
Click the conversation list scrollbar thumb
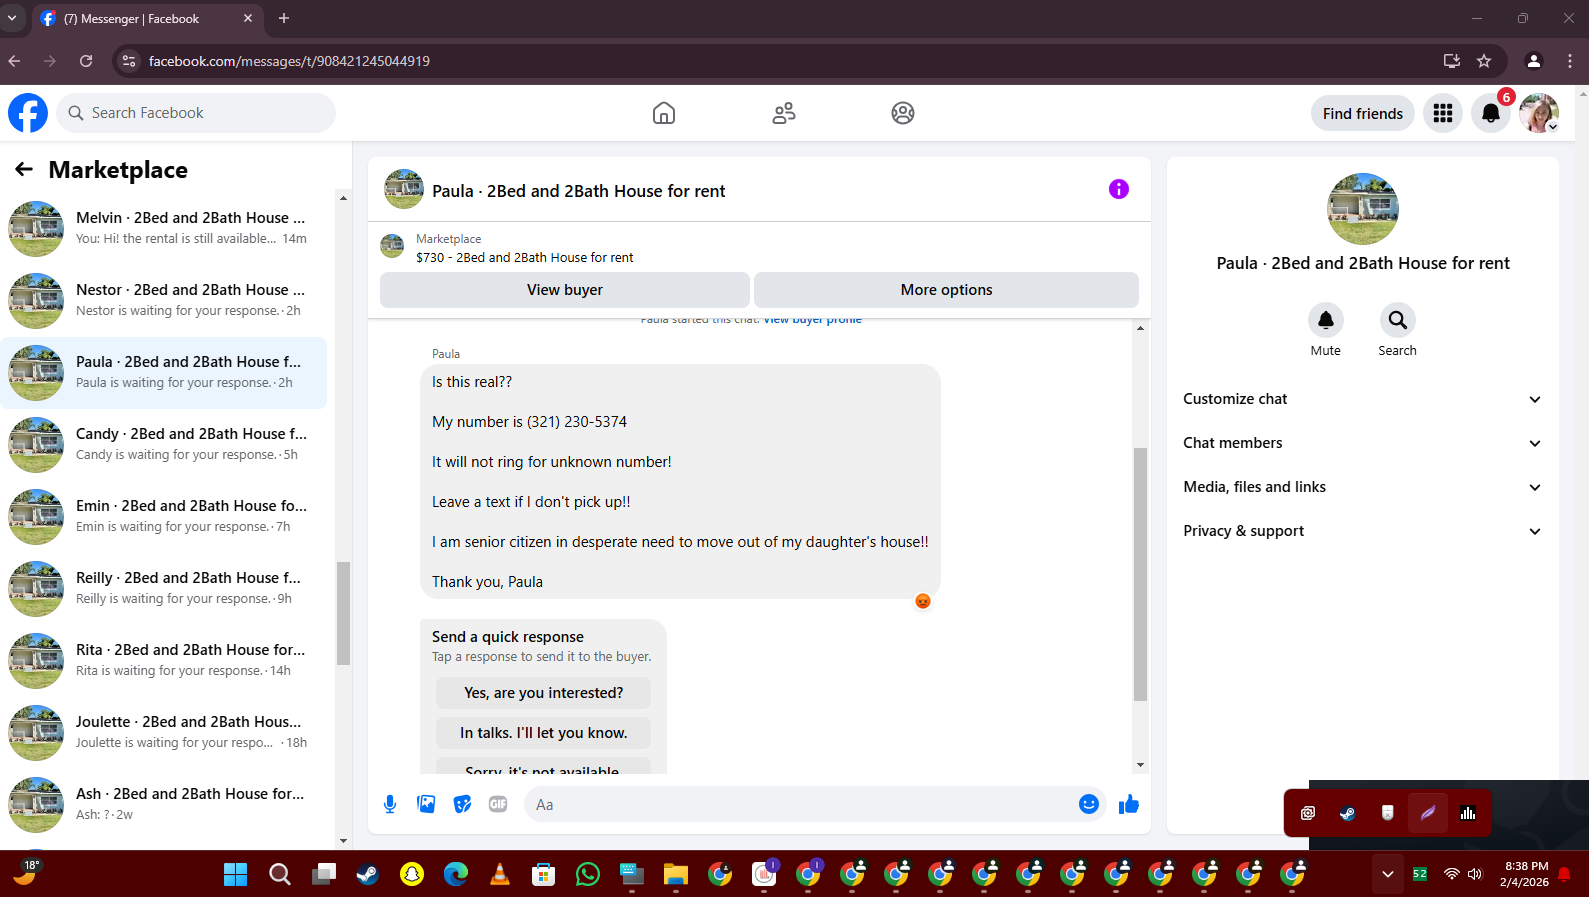coord(343,613)
